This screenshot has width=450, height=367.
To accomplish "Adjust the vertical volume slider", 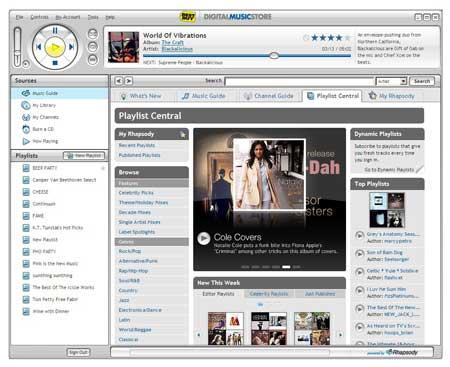I will pyautogui.click(x=17, y=47).
